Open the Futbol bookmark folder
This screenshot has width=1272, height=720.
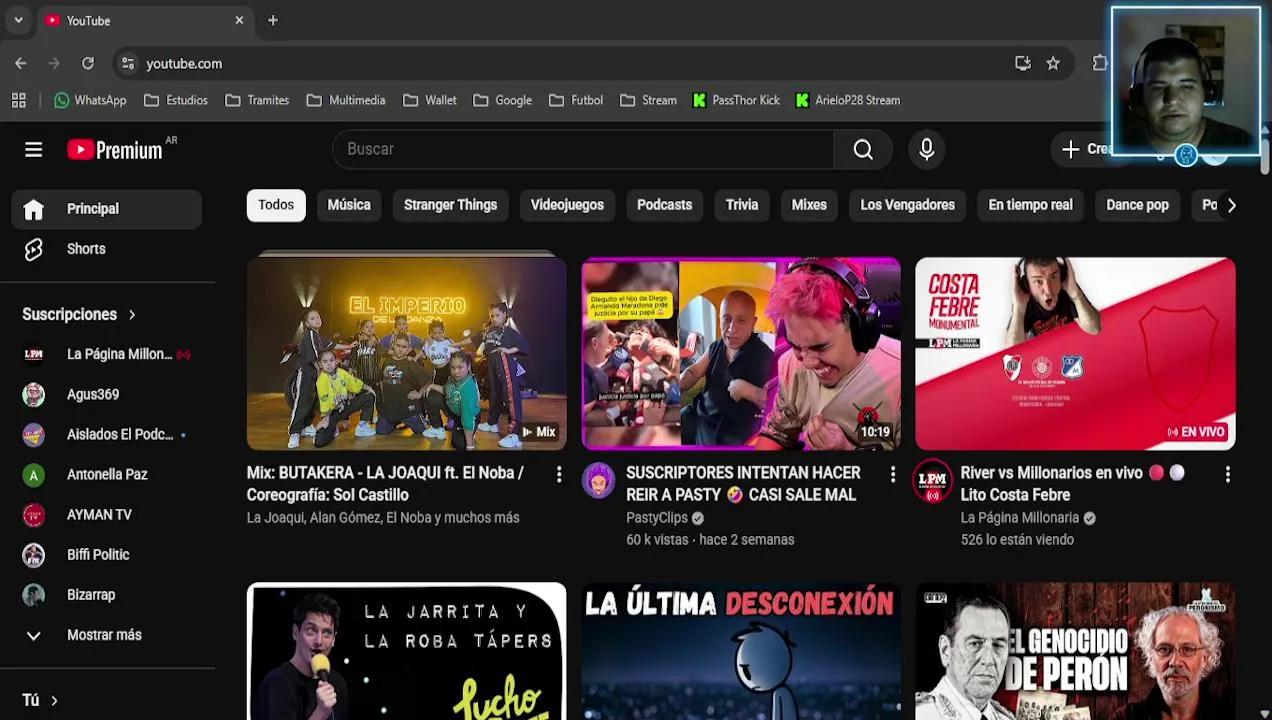pyautogui.click(x=575, y=100)
